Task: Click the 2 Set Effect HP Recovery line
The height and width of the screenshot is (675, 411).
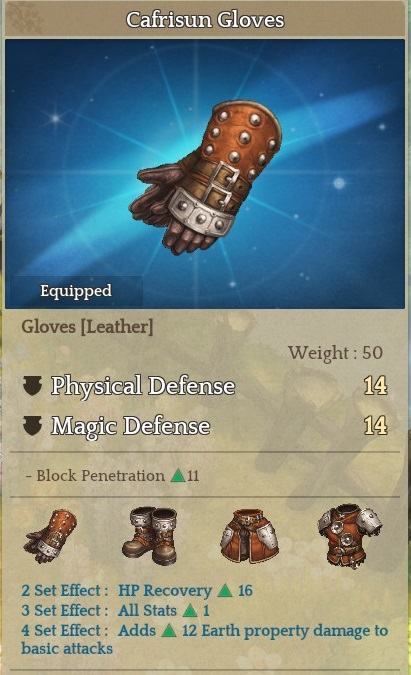Action: click(137, 590)
